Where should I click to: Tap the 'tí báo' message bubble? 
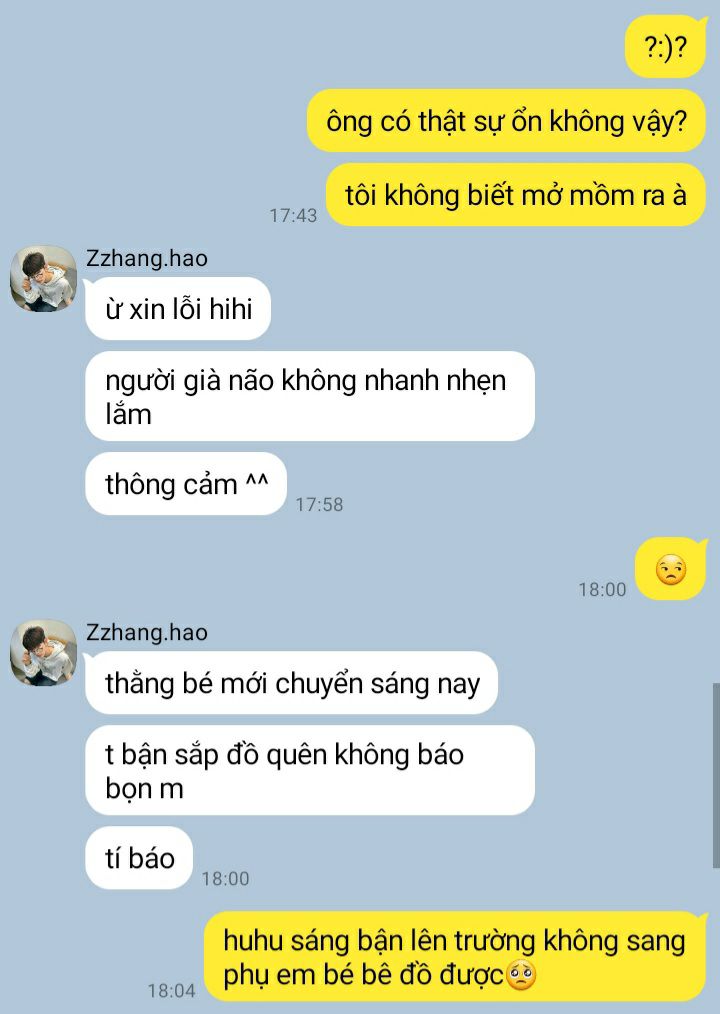point(139,858)
